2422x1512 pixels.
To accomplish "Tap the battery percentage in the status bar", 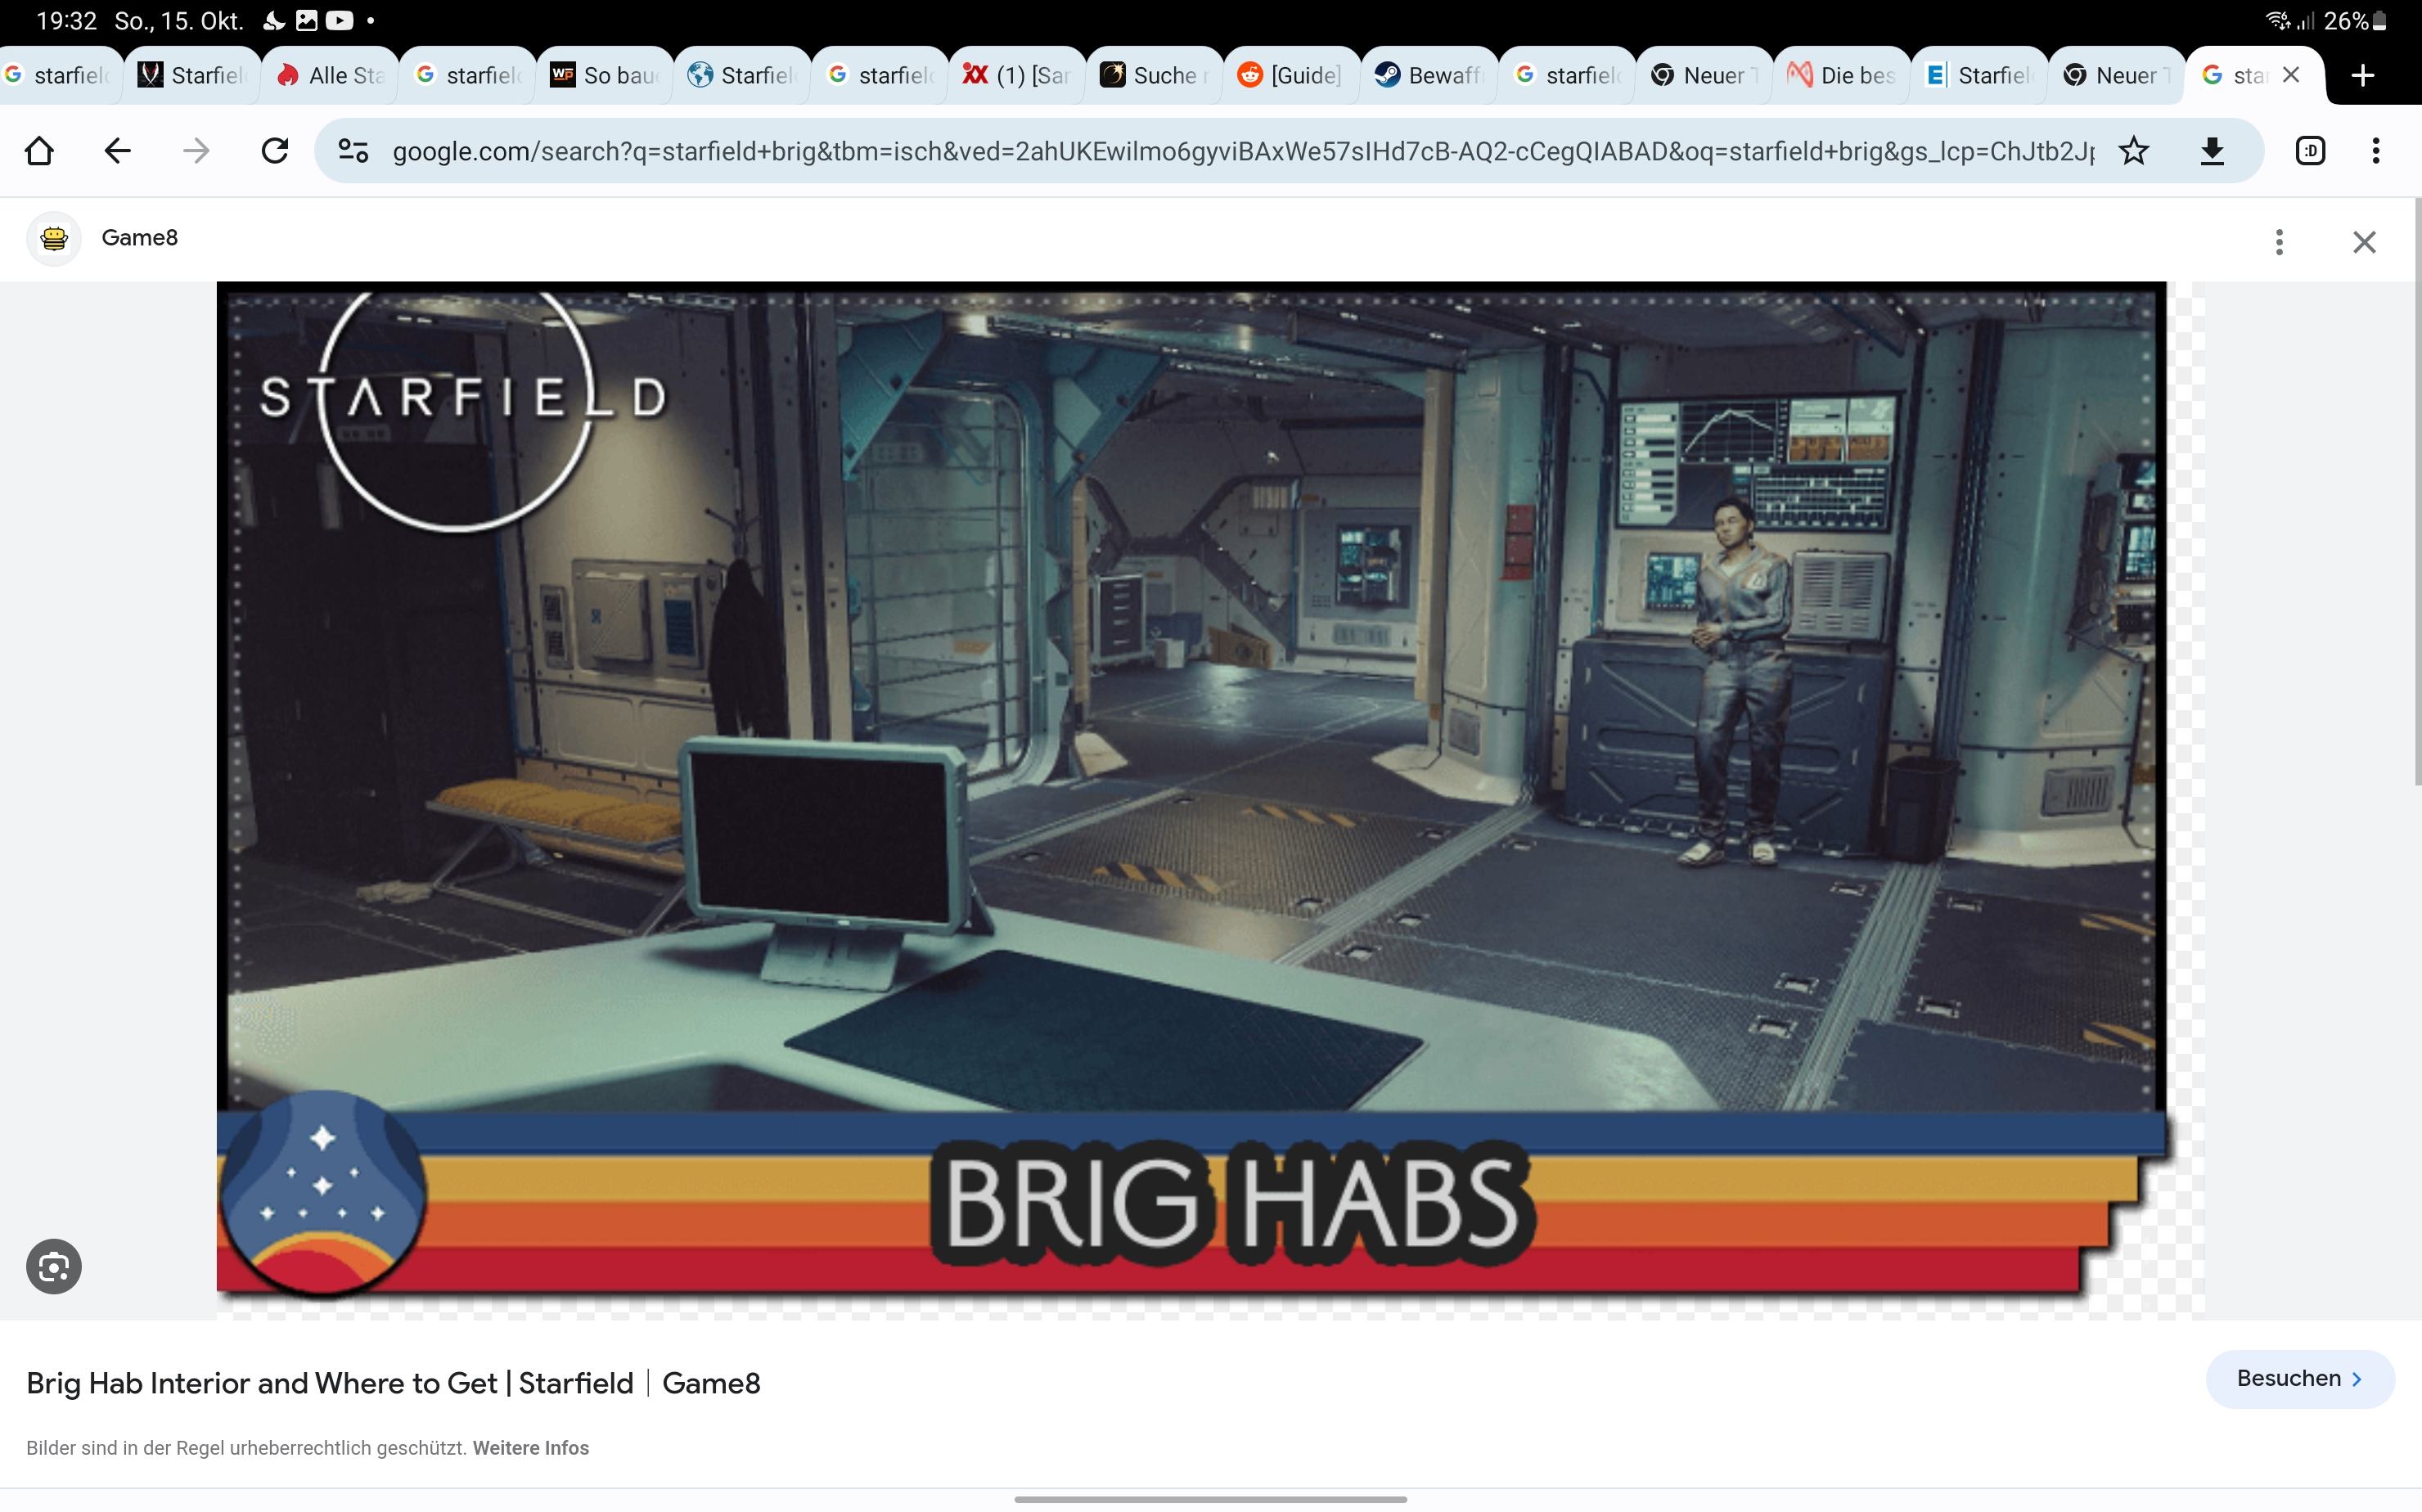I will pyautogui.click(x=2345, y=20).
